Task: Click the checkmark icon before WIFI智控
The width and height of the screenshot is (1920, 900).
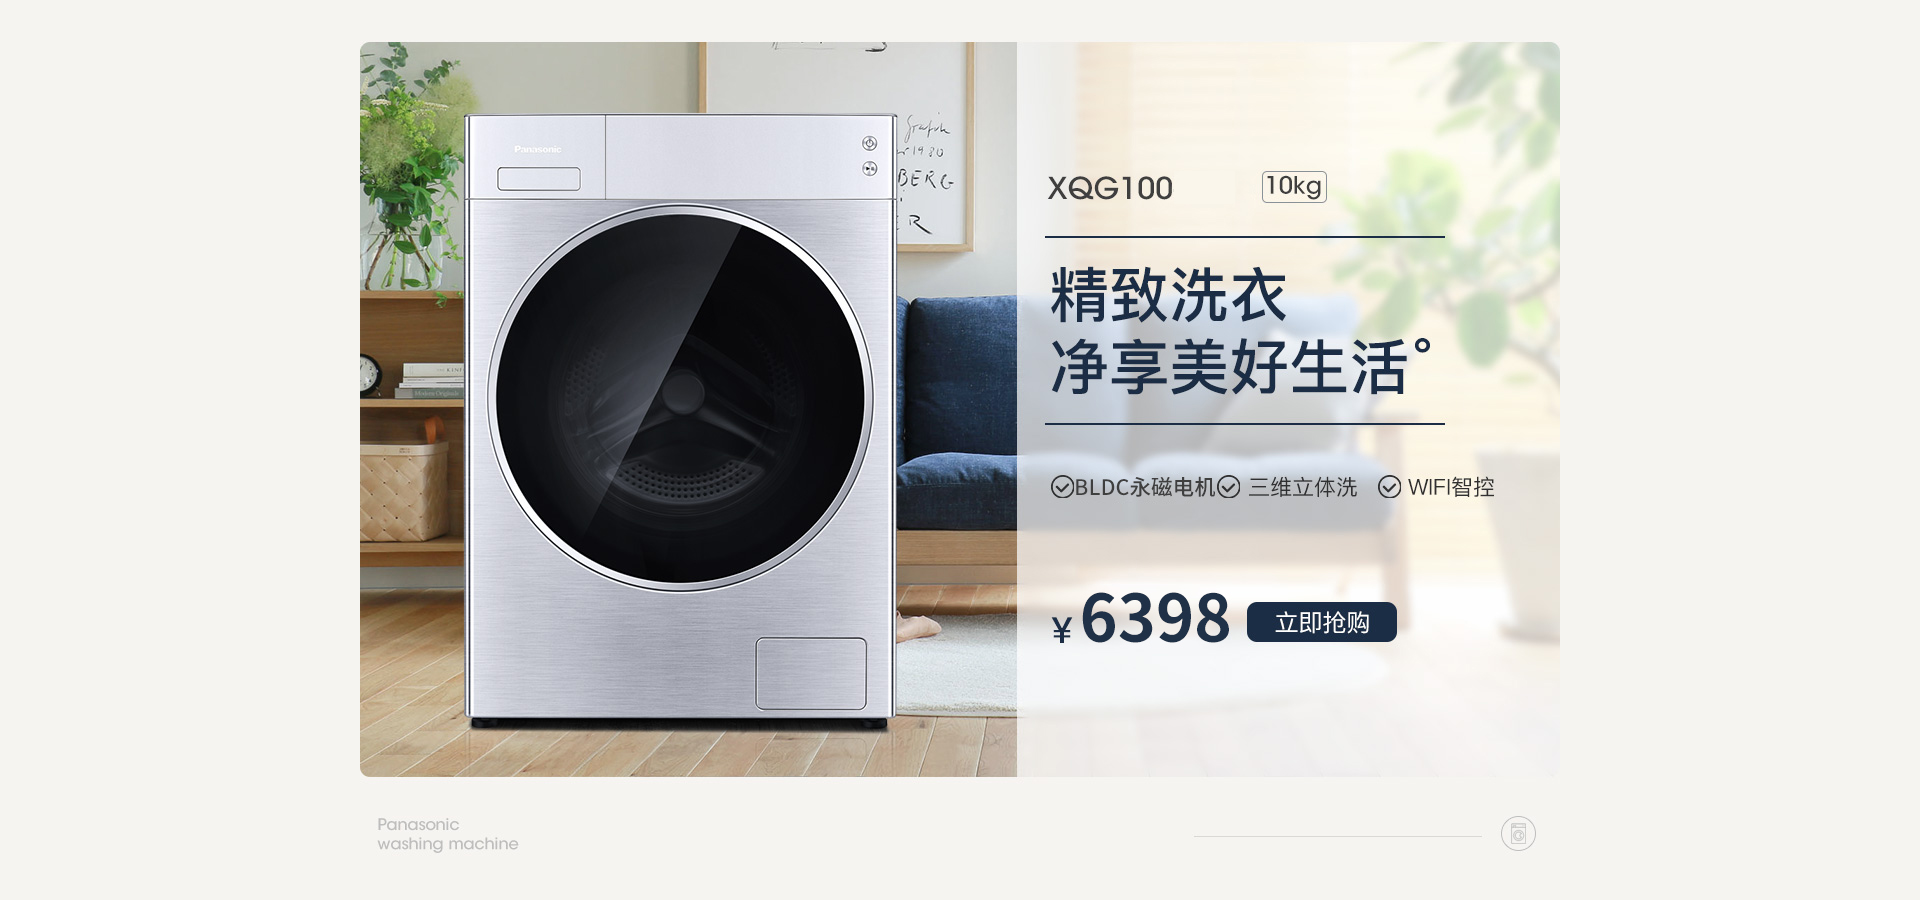Action: [x=1389, y=487]
